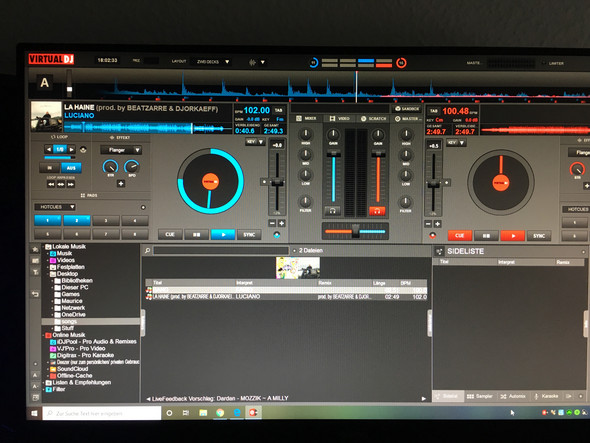590x443 pixels.
Task: Switch to the SCRATCH tab
Action: [374, 119]
